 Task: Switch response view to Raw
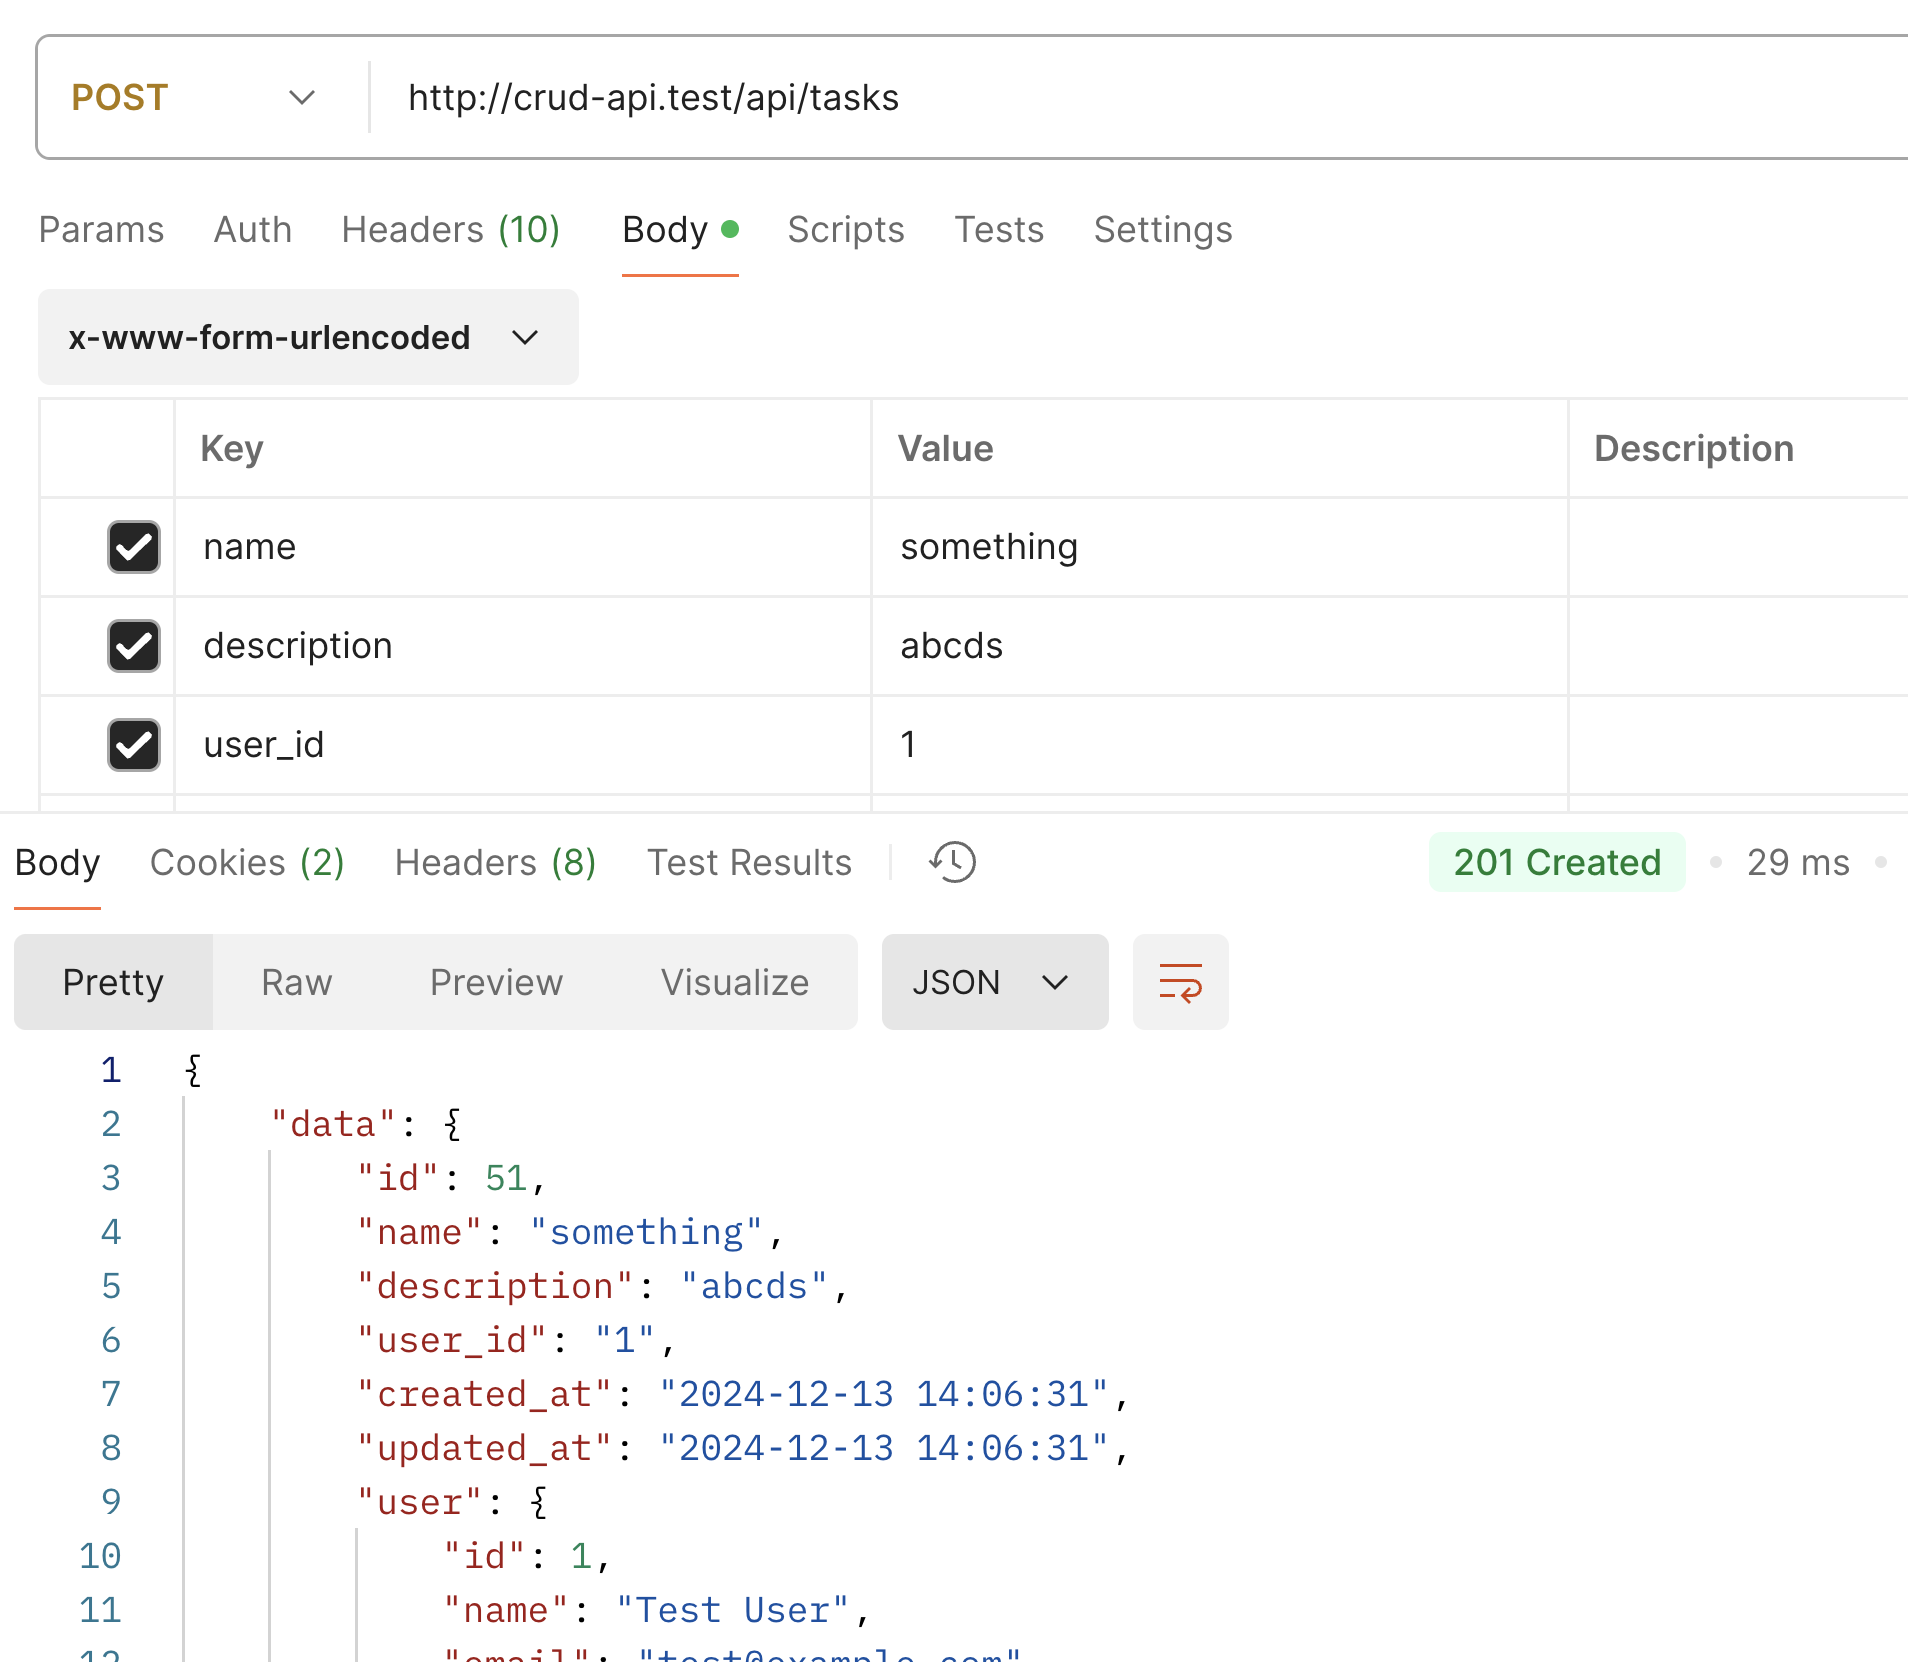coord(296,982)
